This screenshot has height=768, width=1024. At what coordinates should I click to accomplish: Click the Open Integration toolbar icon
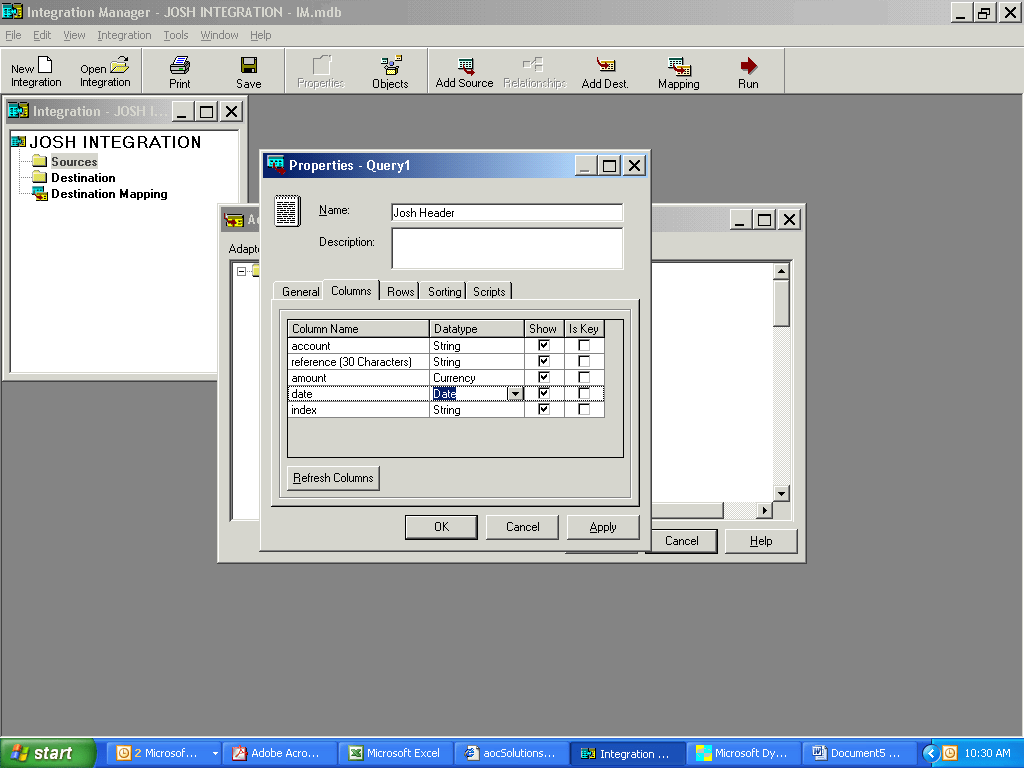104,70
